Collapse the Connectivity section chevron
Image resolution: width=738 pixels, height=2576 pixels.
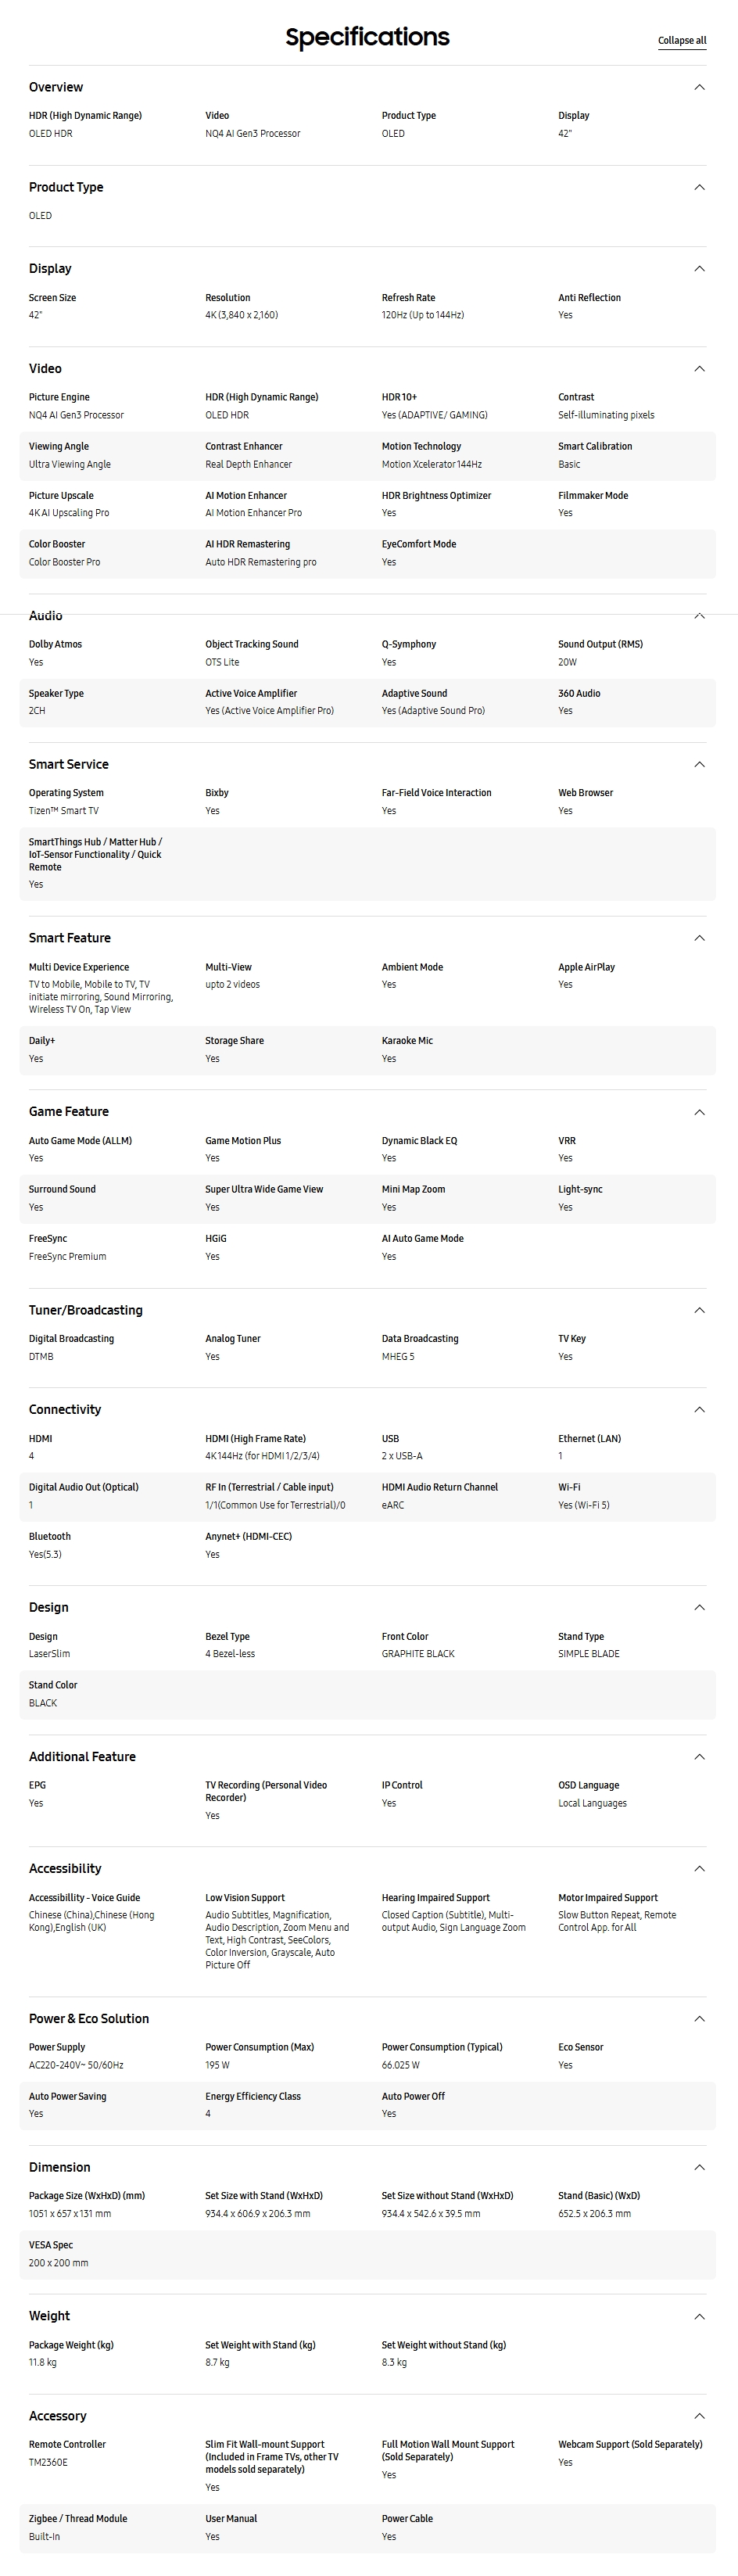[699, 1409]
